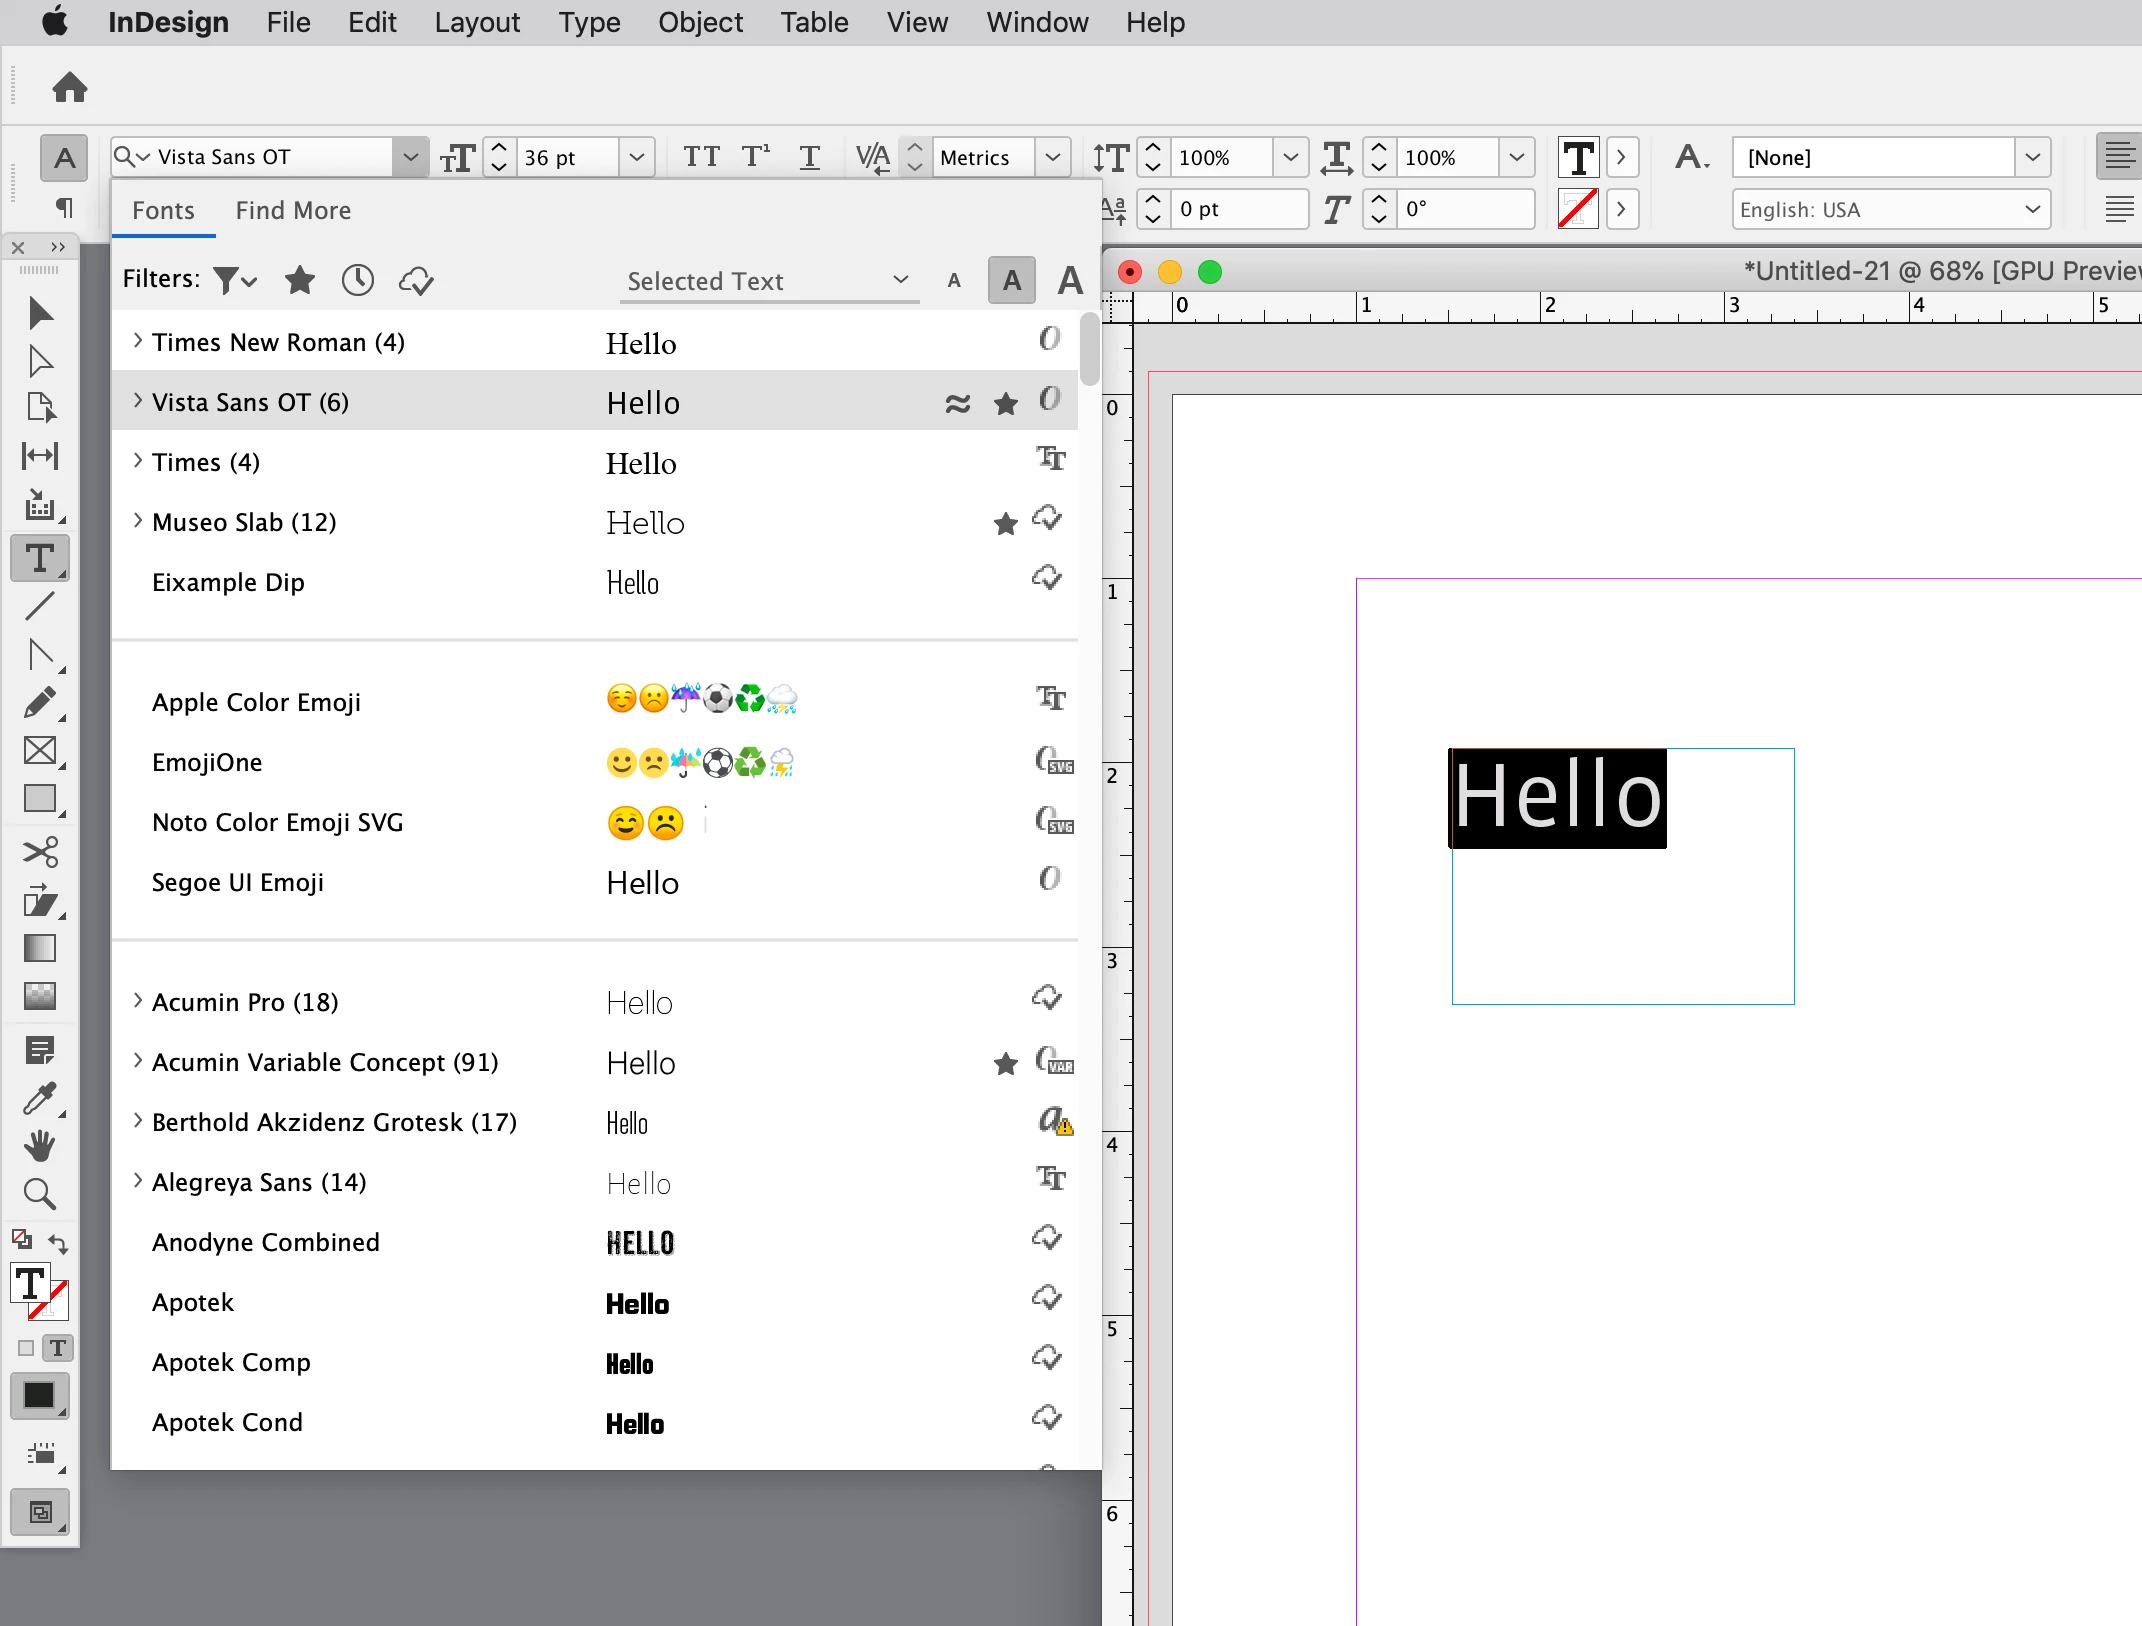Select the Line tool

tap(40, 606)
